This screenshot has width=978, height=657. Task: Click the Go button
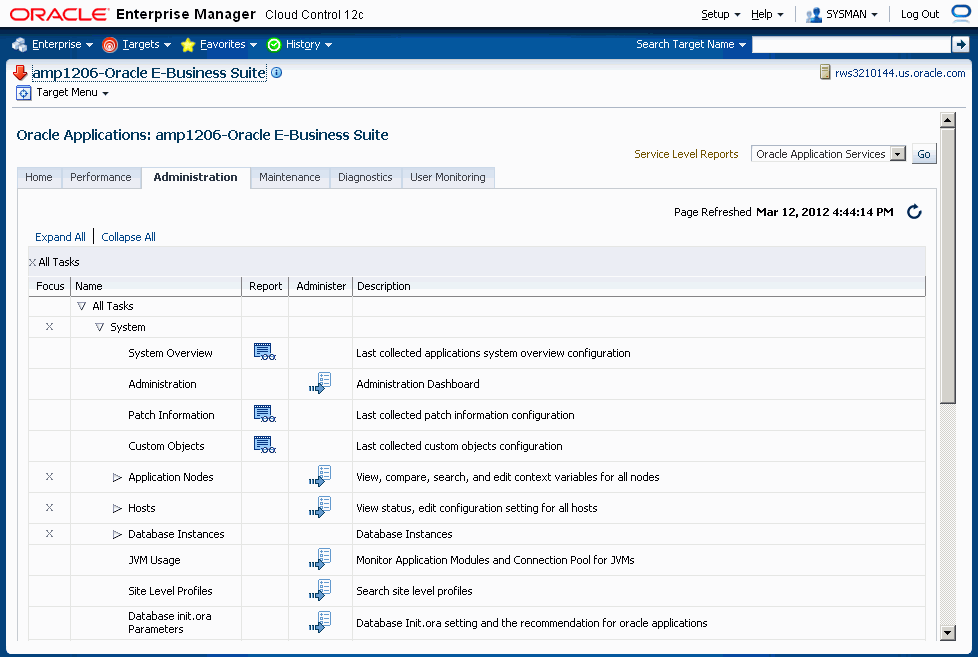tap(924, 154)
